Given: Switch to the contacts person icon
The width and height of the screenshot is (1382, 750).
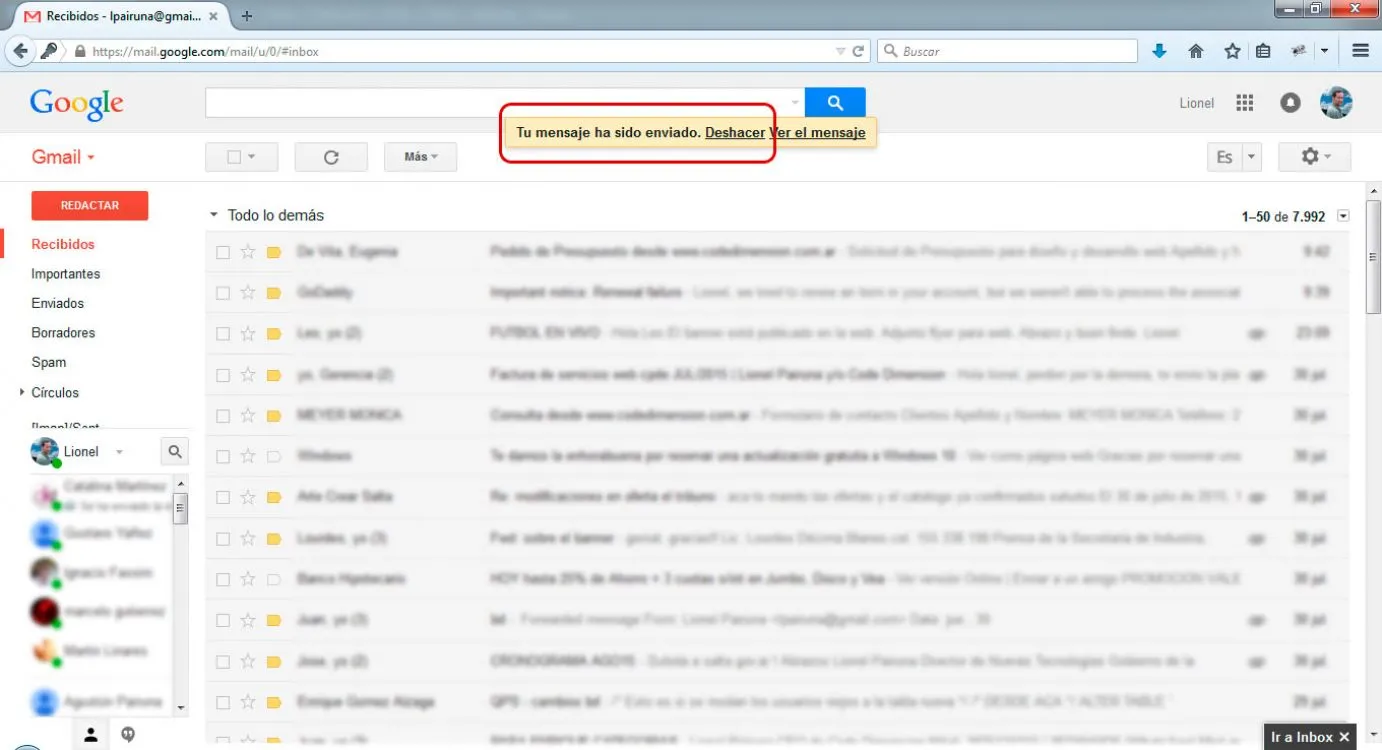Looking at the screenshot, I should pyautogui.click(x=91, y=735).
